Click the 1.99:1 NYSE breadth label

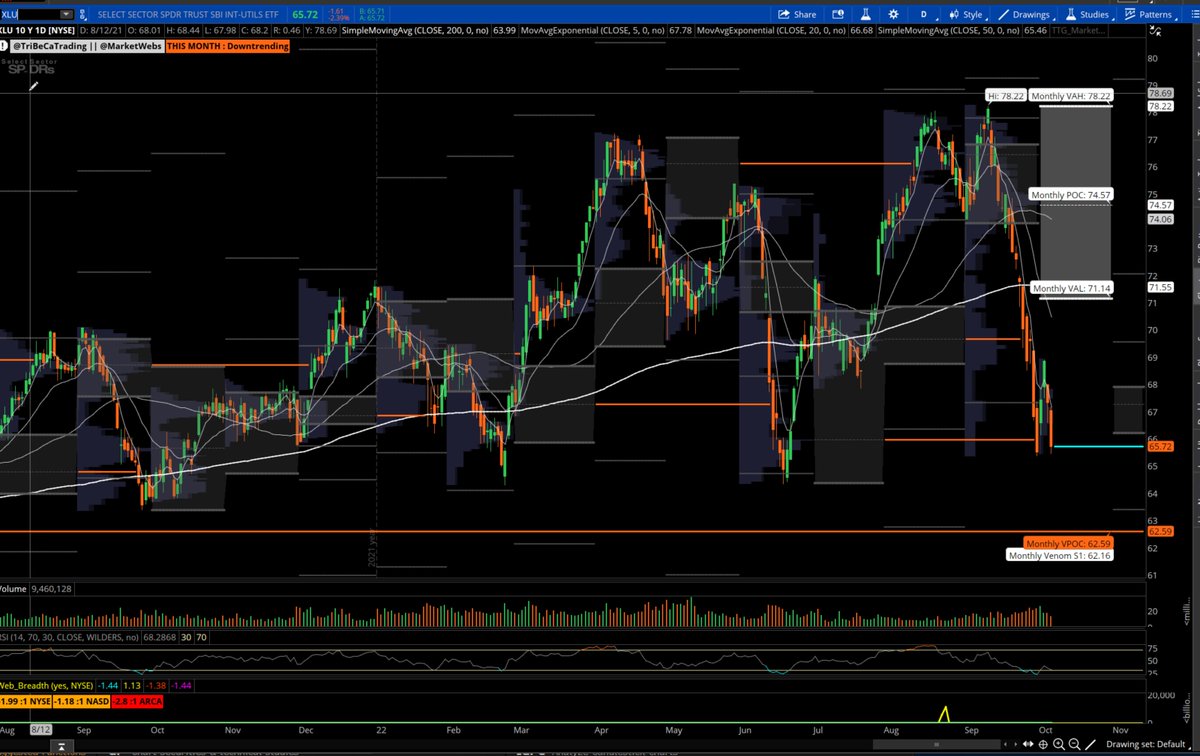coord(26,702)
